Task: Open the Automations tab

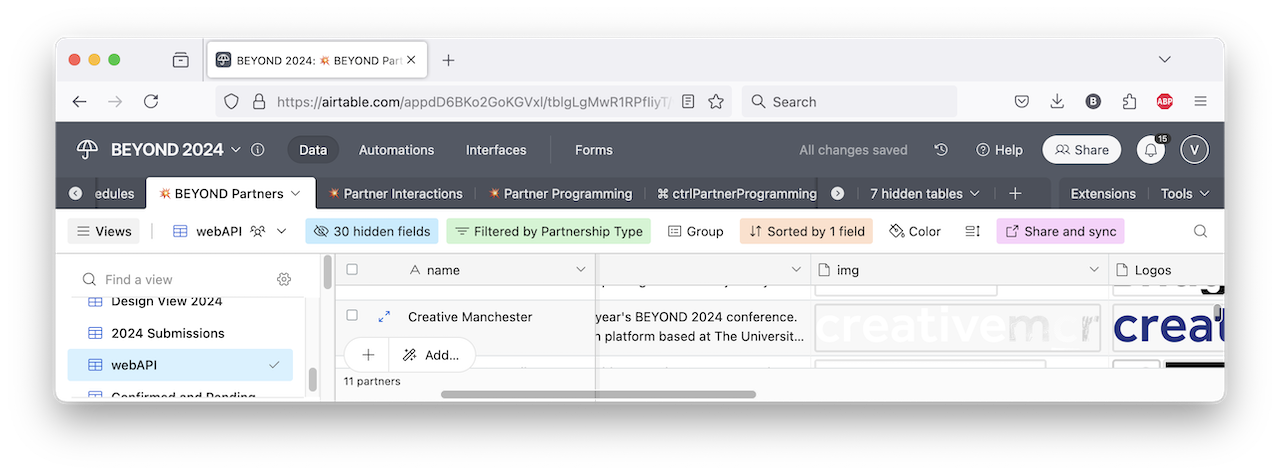Action: tap(397, 150)
